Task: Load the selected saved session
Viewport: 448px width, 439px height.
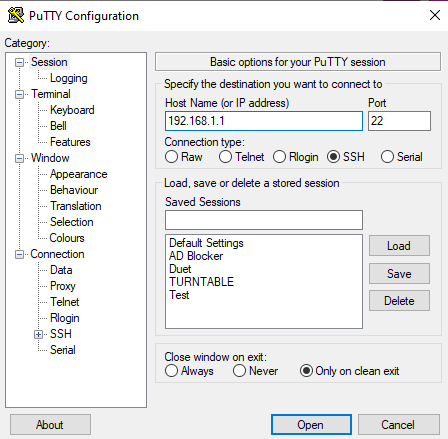Action: [399, 246]
